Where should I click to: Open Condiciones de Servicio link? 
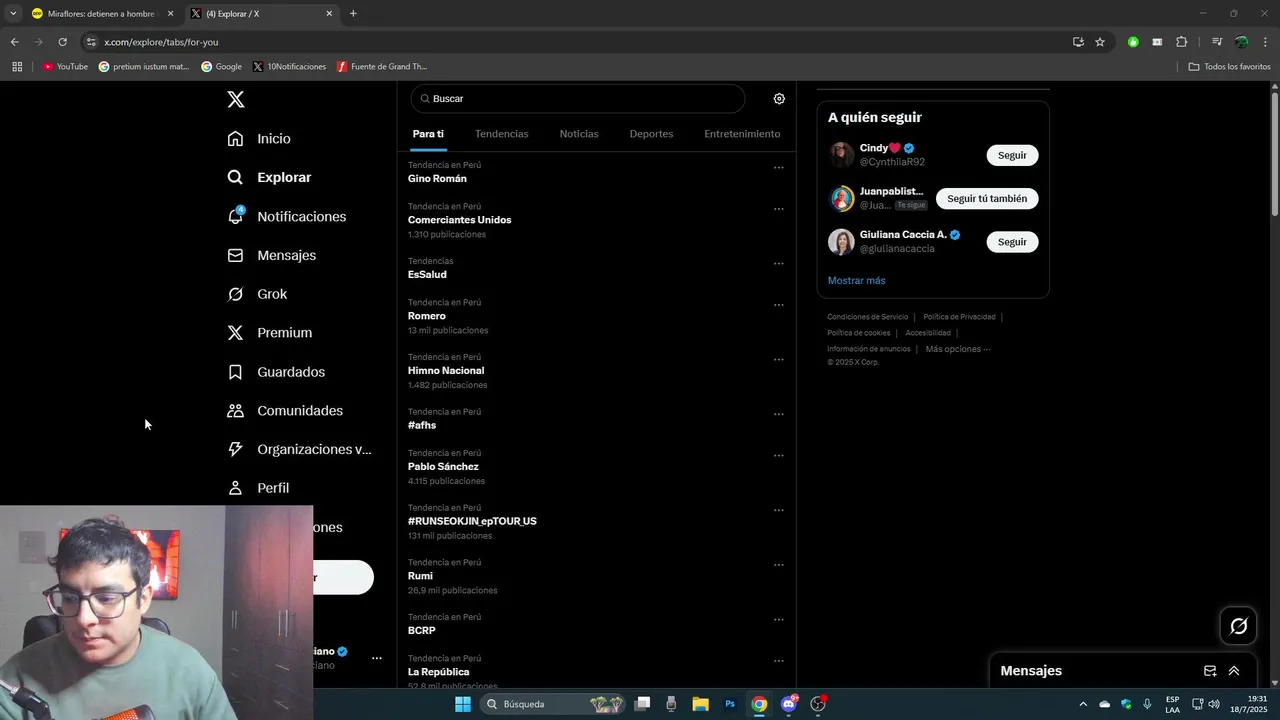click(867, 317)
